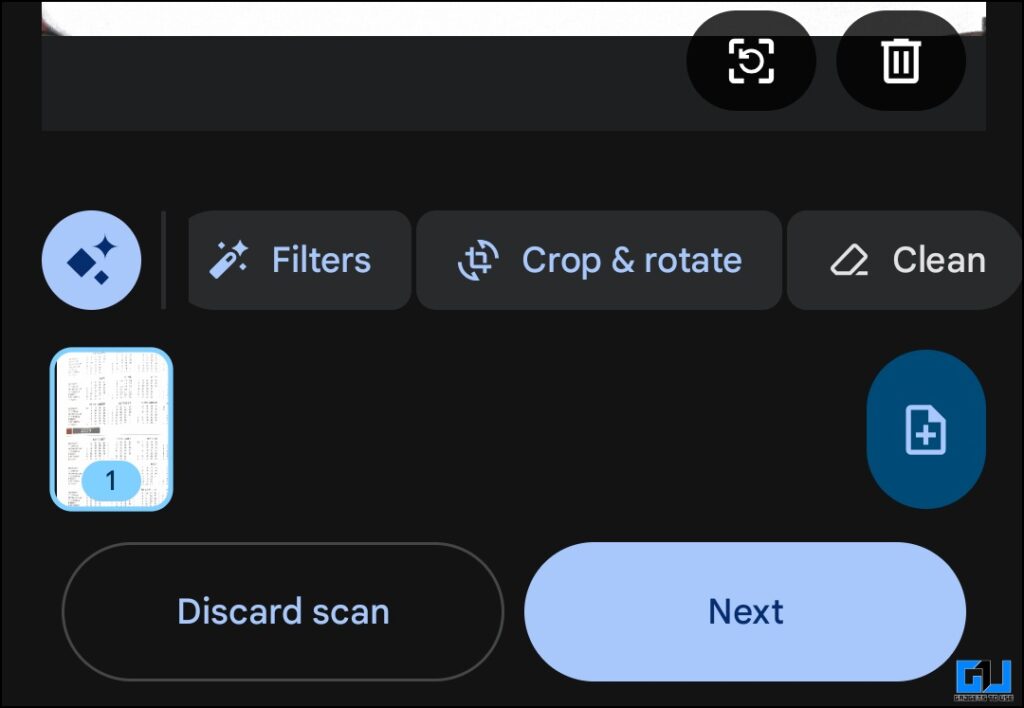Open the Clean tool
This screenshot has width=1024, height=708.
point(904,260)
